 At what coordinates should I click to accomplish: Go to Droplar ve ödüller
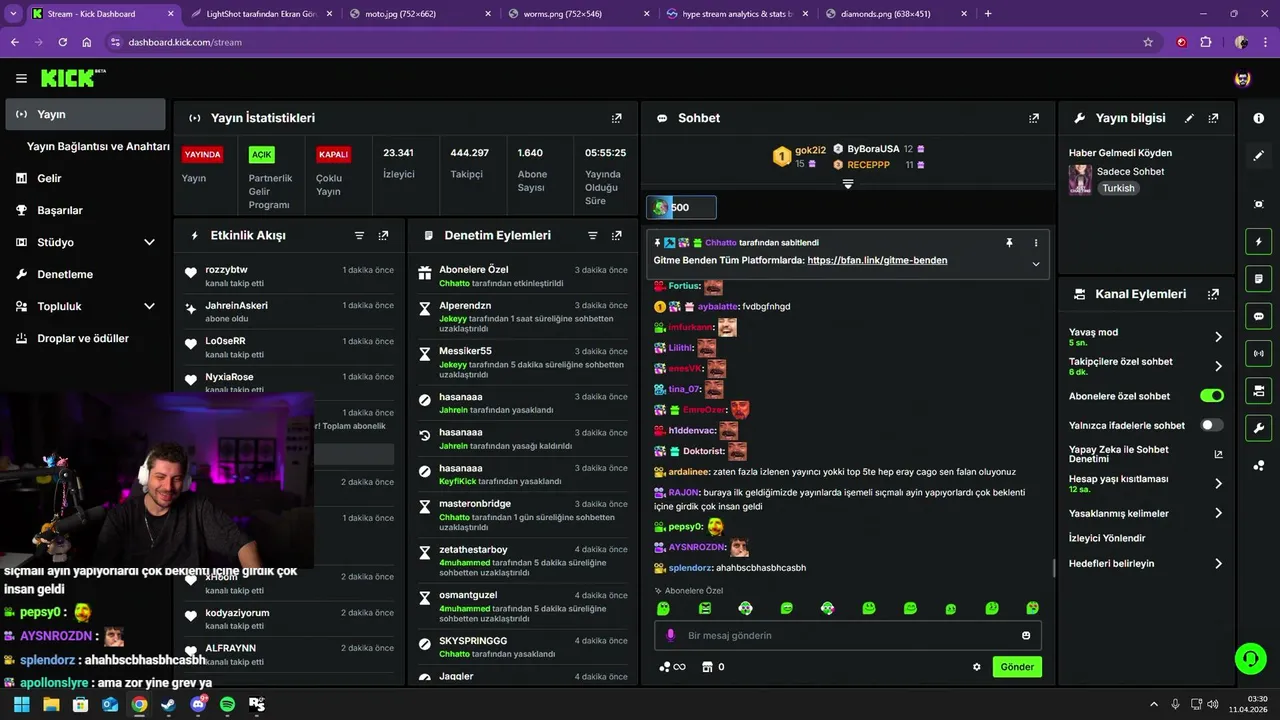[x=85, y=338]
